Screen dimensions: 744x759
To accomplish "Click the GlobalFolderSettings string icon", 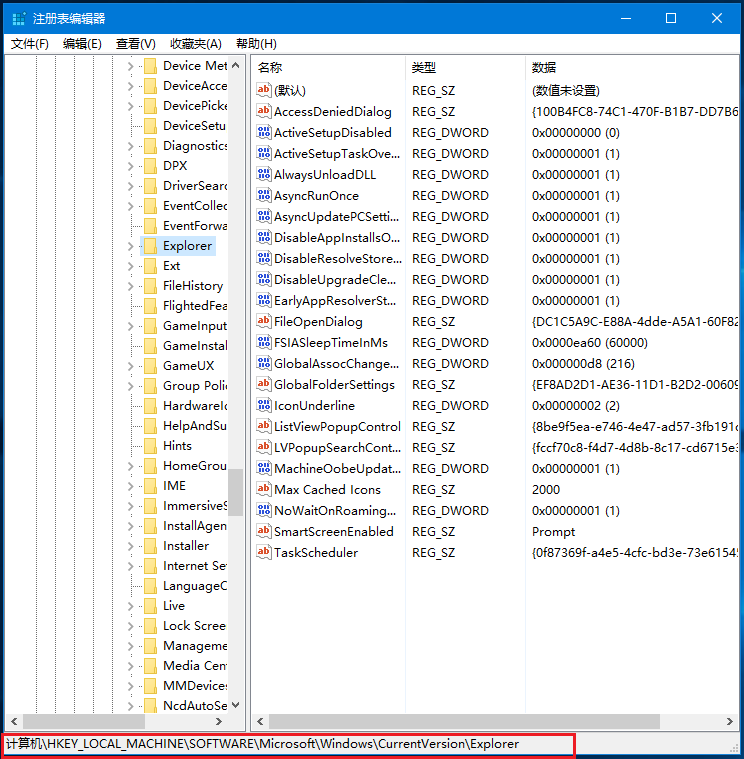I will pyautogui.click(x=264, y=384).
